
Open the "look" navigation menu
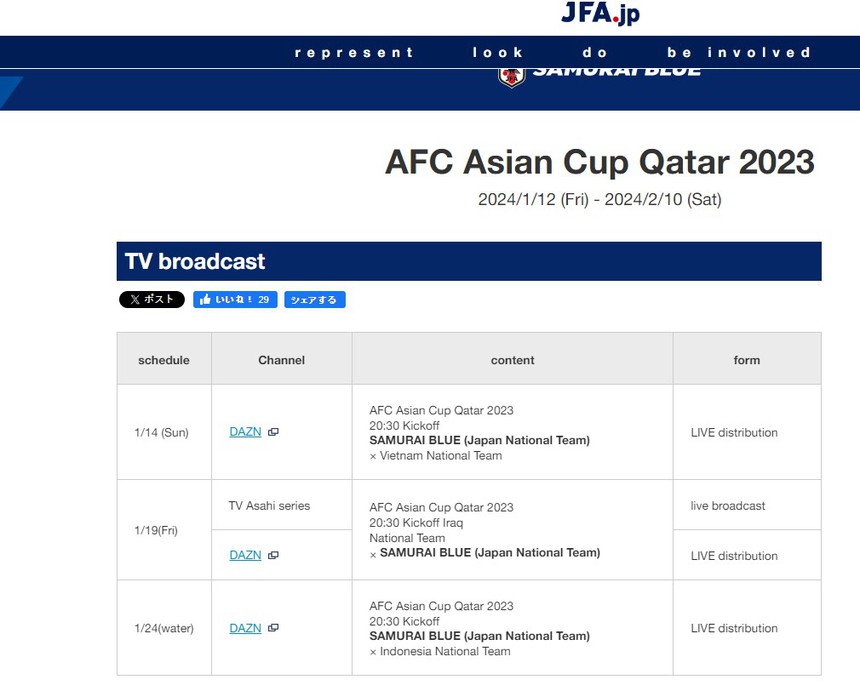498,53
